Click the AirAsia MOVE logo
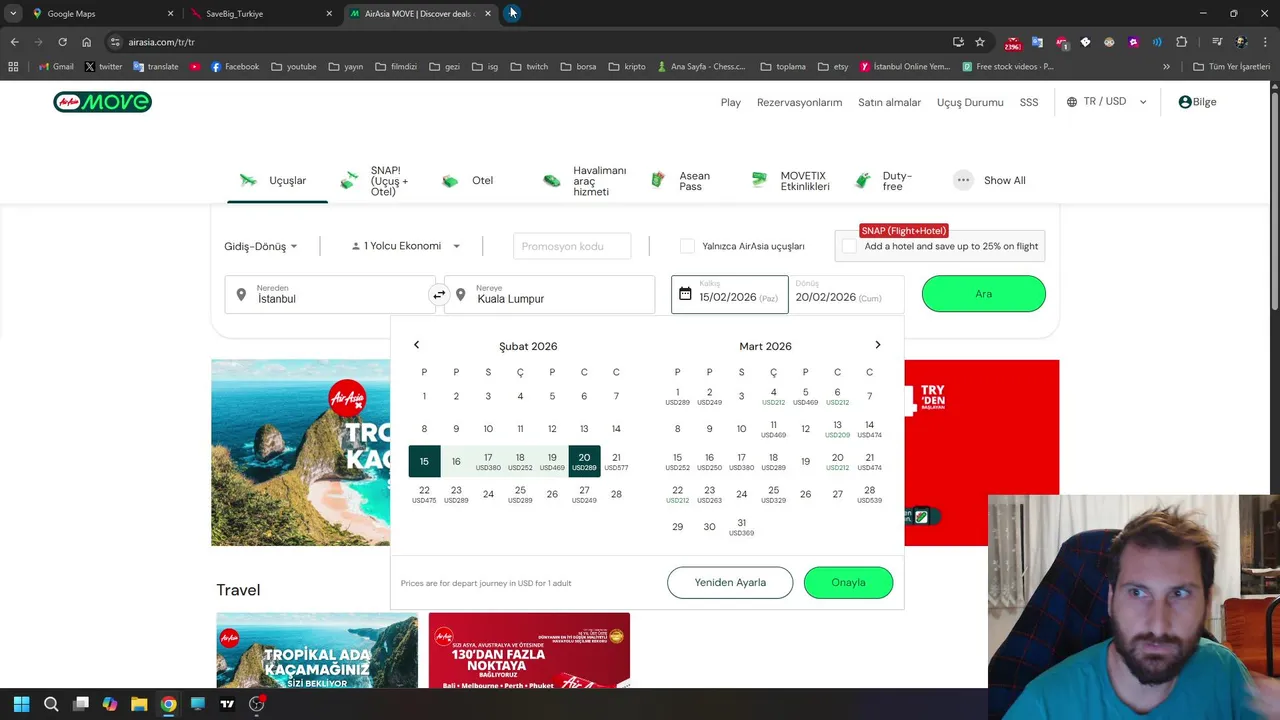The width and height of the screenshot is (1280, 720). click(102, 102)
